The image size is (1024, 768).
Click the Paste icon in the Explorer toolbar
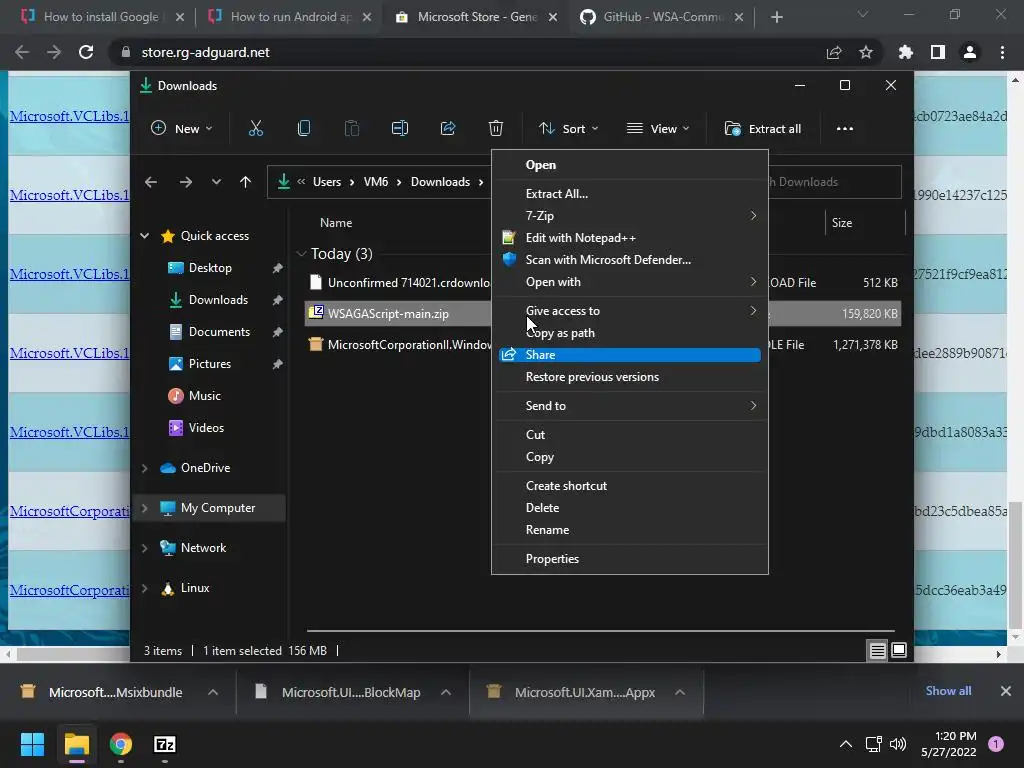tap(351, 129)
